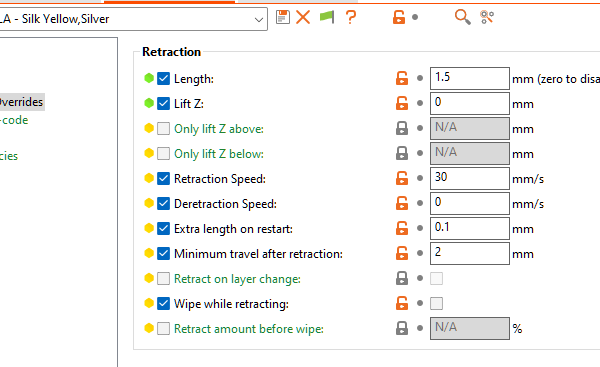Screen dimensions: 600x367
Task: Uncheck Retraction Speed override checkbox
Action: point(163,178)
